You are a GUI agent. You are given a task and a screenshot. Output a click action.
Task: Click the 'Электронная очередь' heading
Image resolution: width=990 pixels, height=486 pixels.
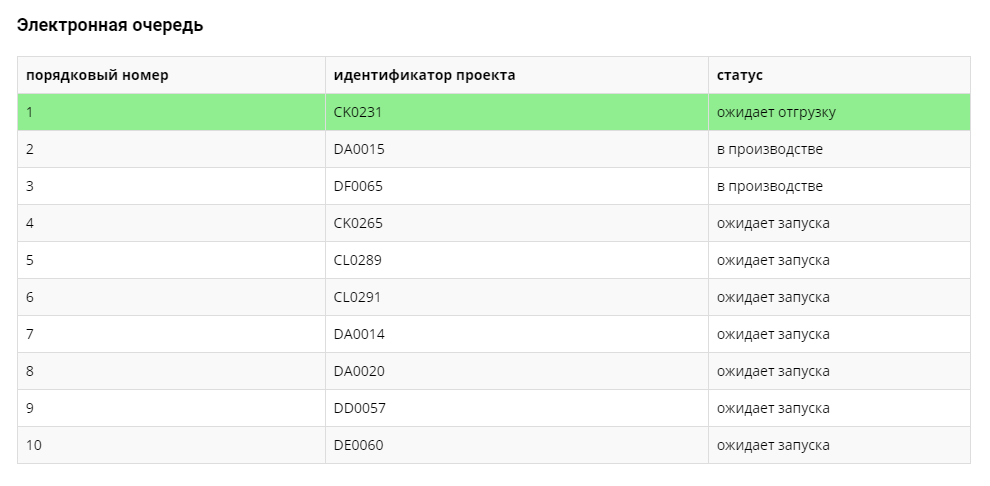(110, 26)
